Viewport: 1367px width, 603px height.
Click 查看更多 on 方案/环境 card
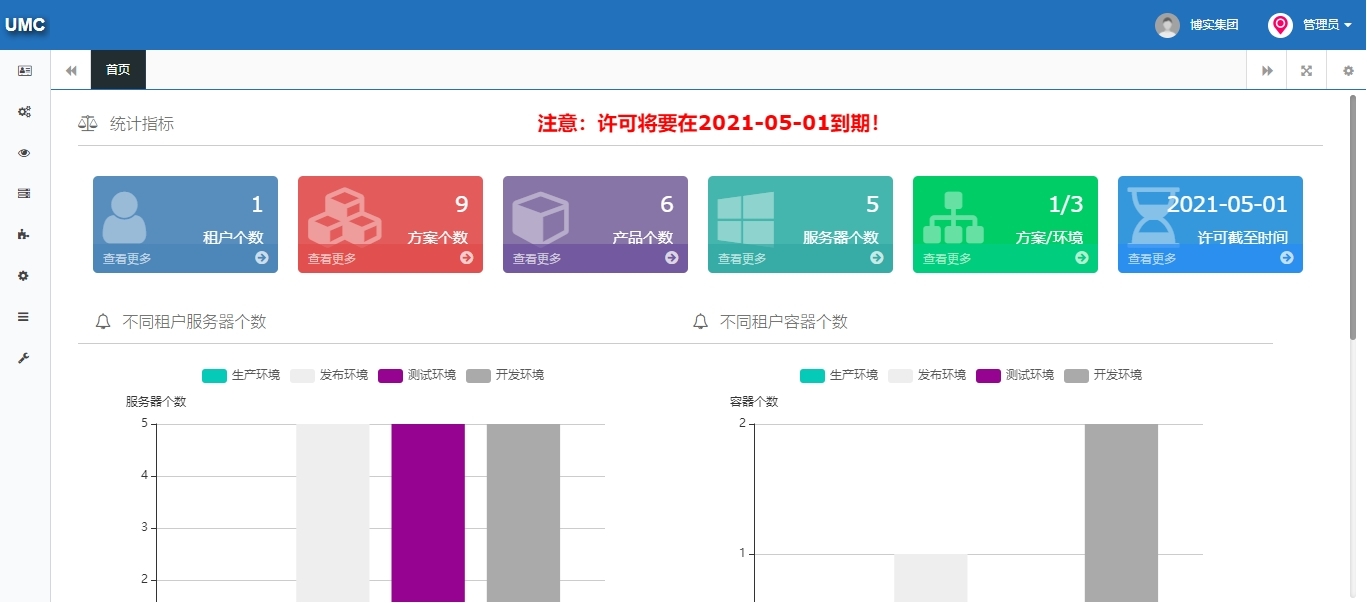pyautogui.click(x=947, y=258)
